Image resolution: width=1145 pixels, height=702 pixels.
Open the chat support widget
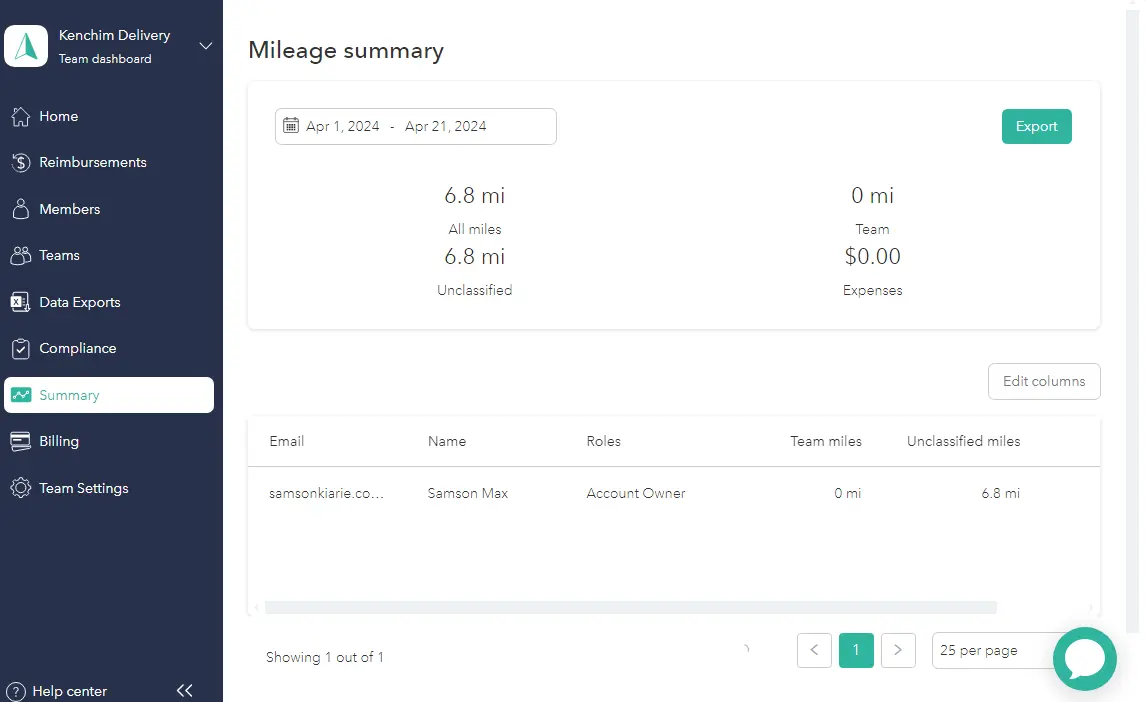[1085, 658]
